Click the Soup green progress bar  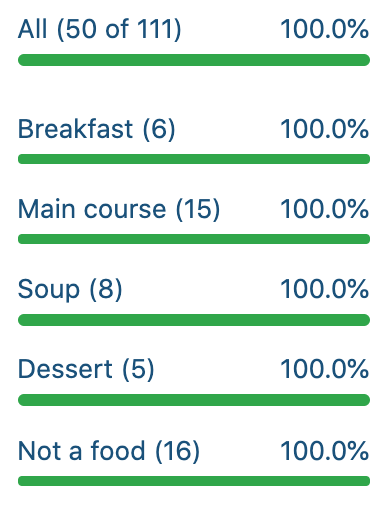pyautogui.click(x=194, y=320)
